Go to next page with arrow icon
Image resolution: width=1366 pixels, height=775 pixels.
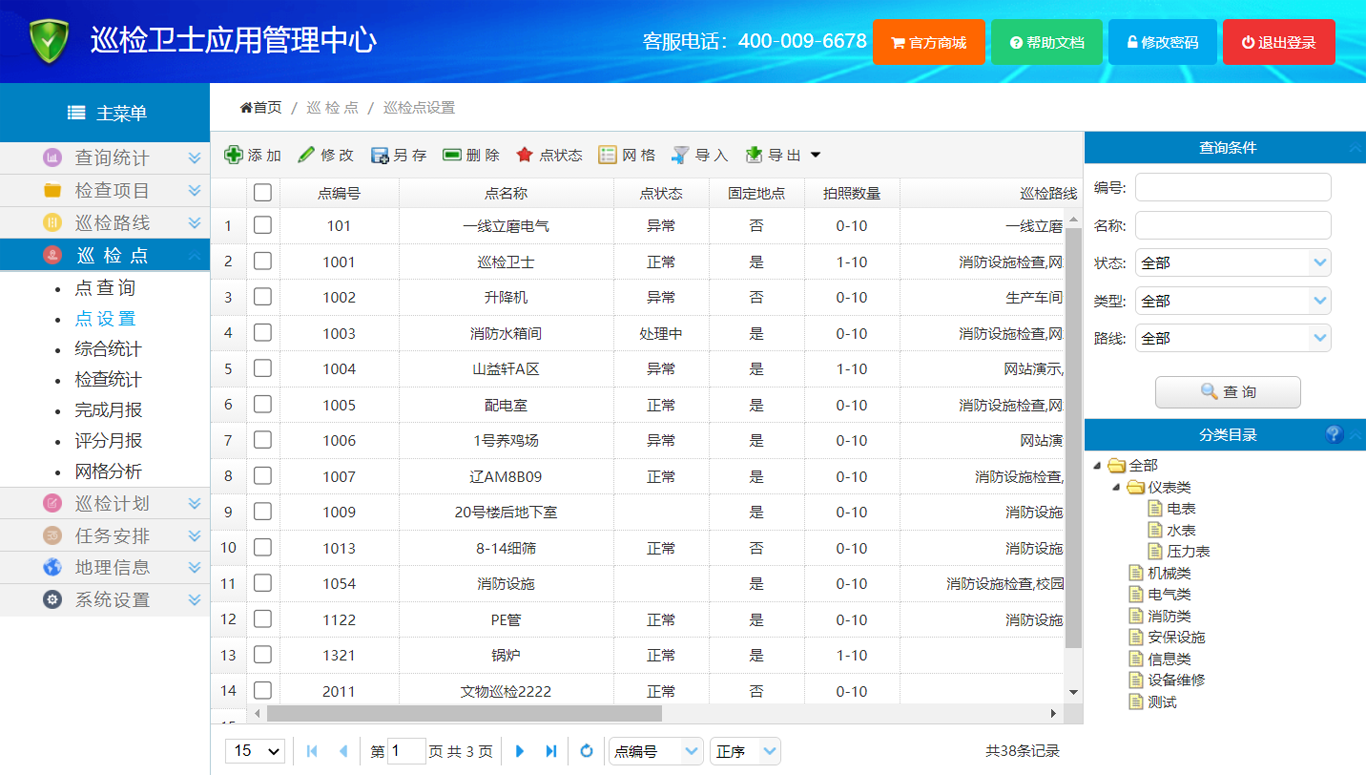[519, 751]
